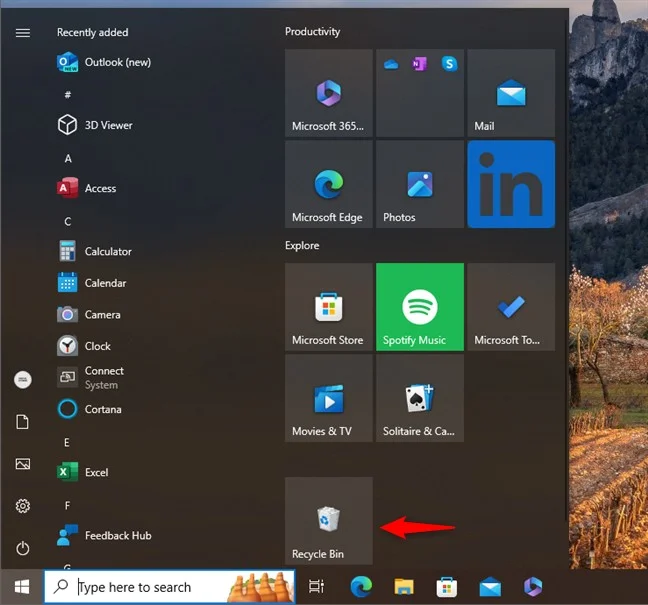This screenshot has height=605, width=648.
Task: Open the Microsoft Edge tile
Action: coord(329,184)
